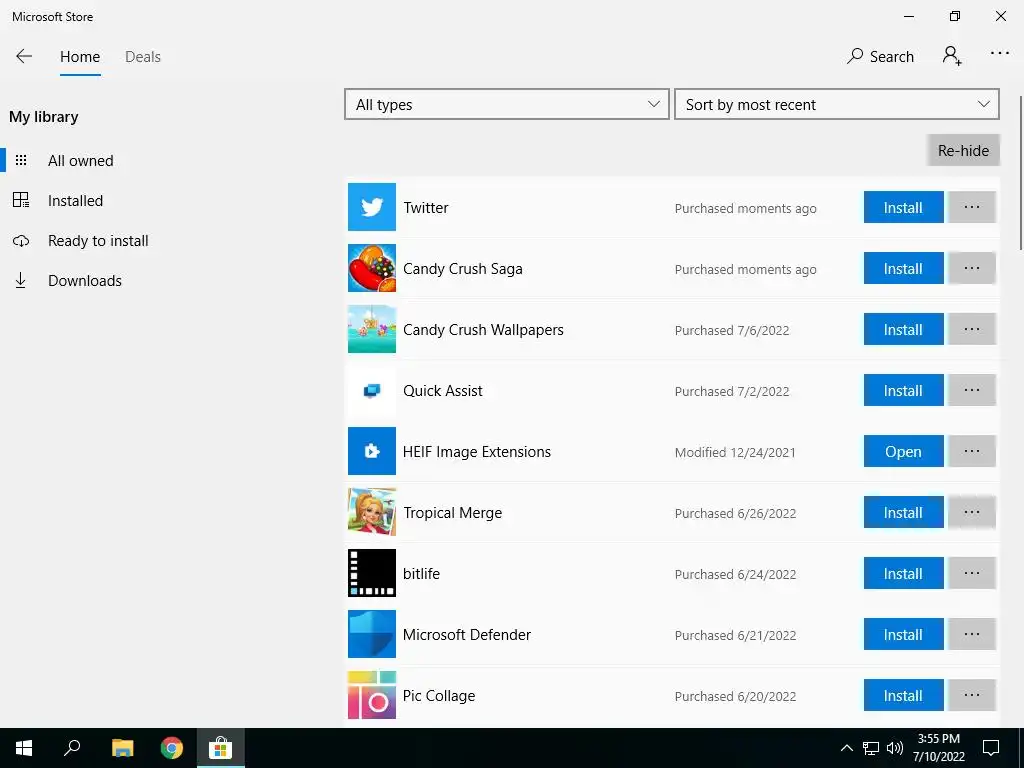Click the Pic Collage app icon
This screenshot has height=768, width=1024.
372,695
